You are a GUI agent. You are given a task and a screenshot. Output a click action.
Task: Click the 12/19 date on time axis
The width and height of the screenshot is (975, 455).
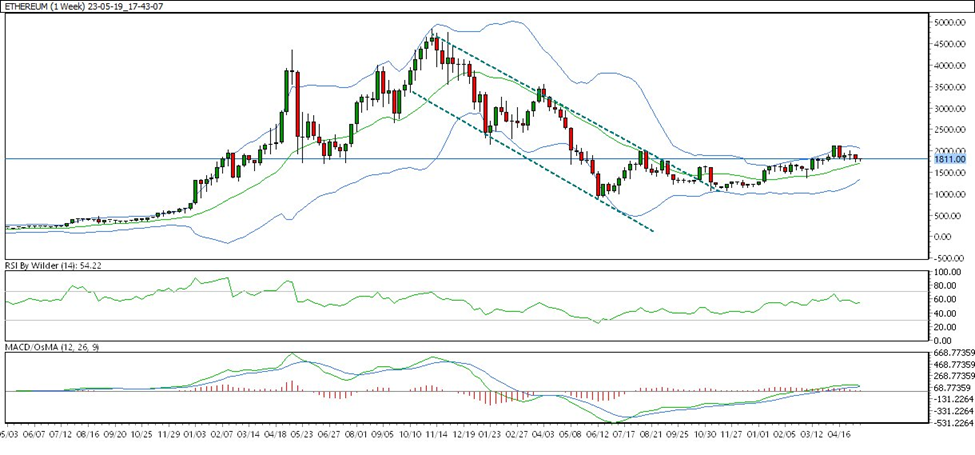point(466,437)
